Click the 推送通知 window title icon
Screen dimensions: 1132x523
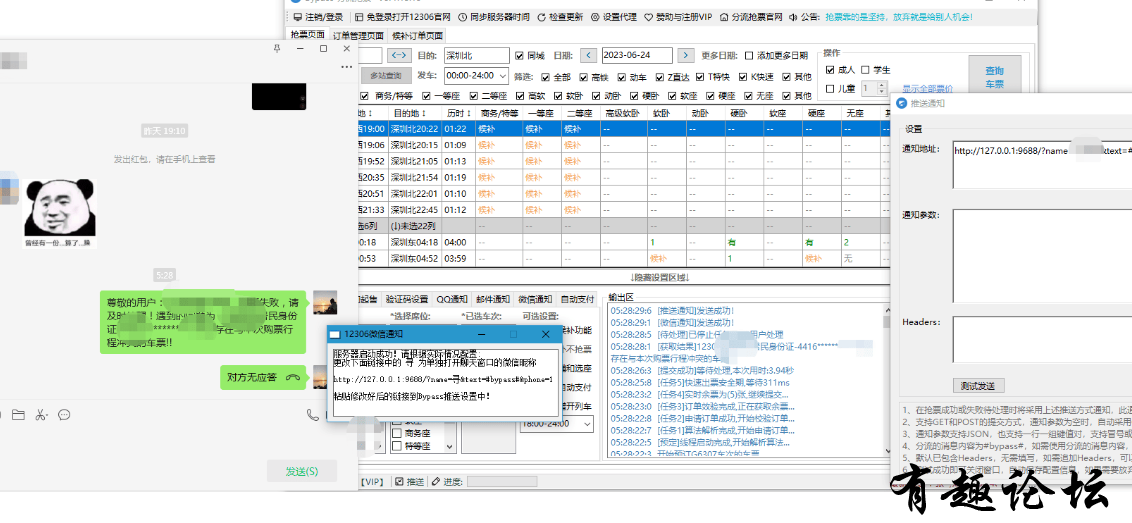click(901, 103)
